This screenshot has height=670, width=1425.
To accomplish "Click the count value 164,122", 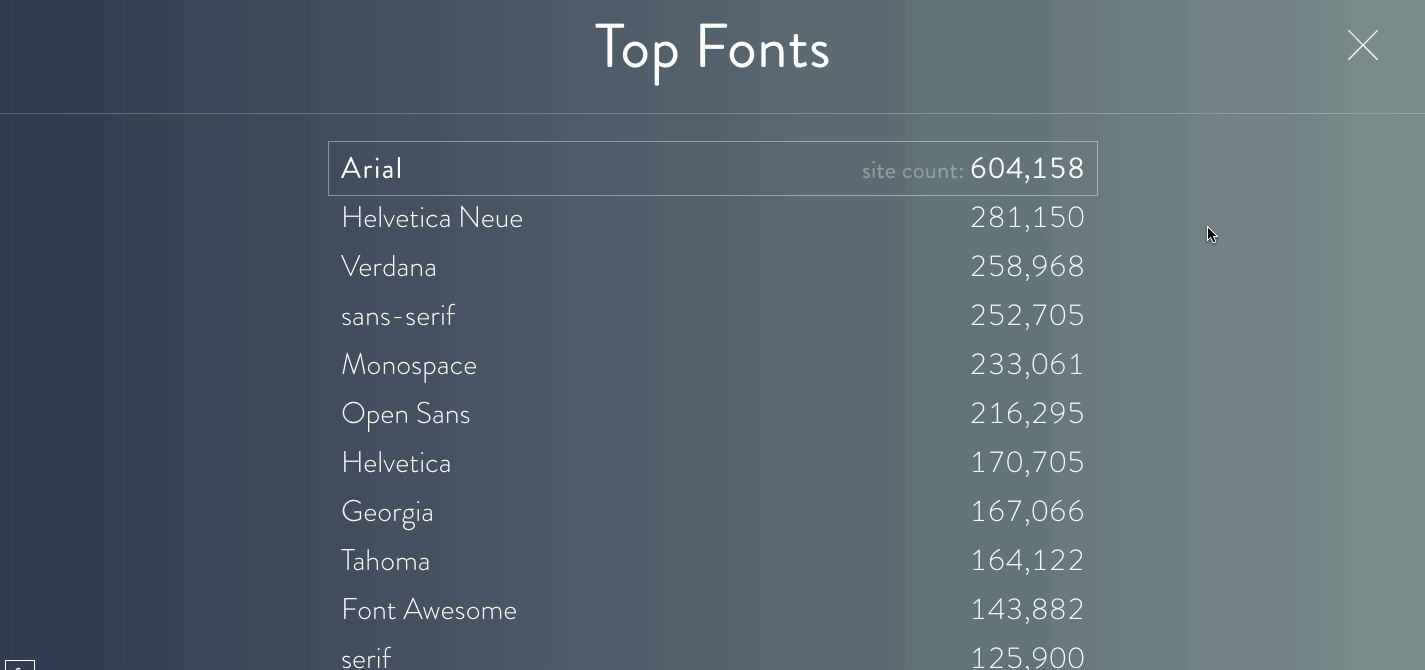I will pos(1027,561).
